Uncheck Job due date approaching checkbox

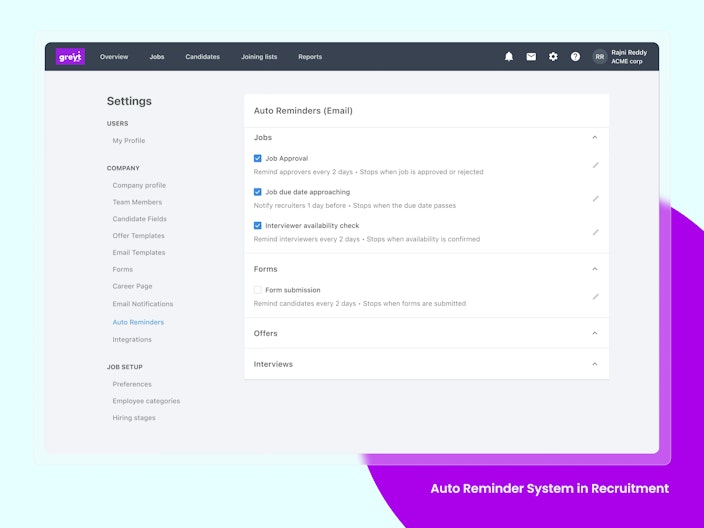tap(258, 192)
